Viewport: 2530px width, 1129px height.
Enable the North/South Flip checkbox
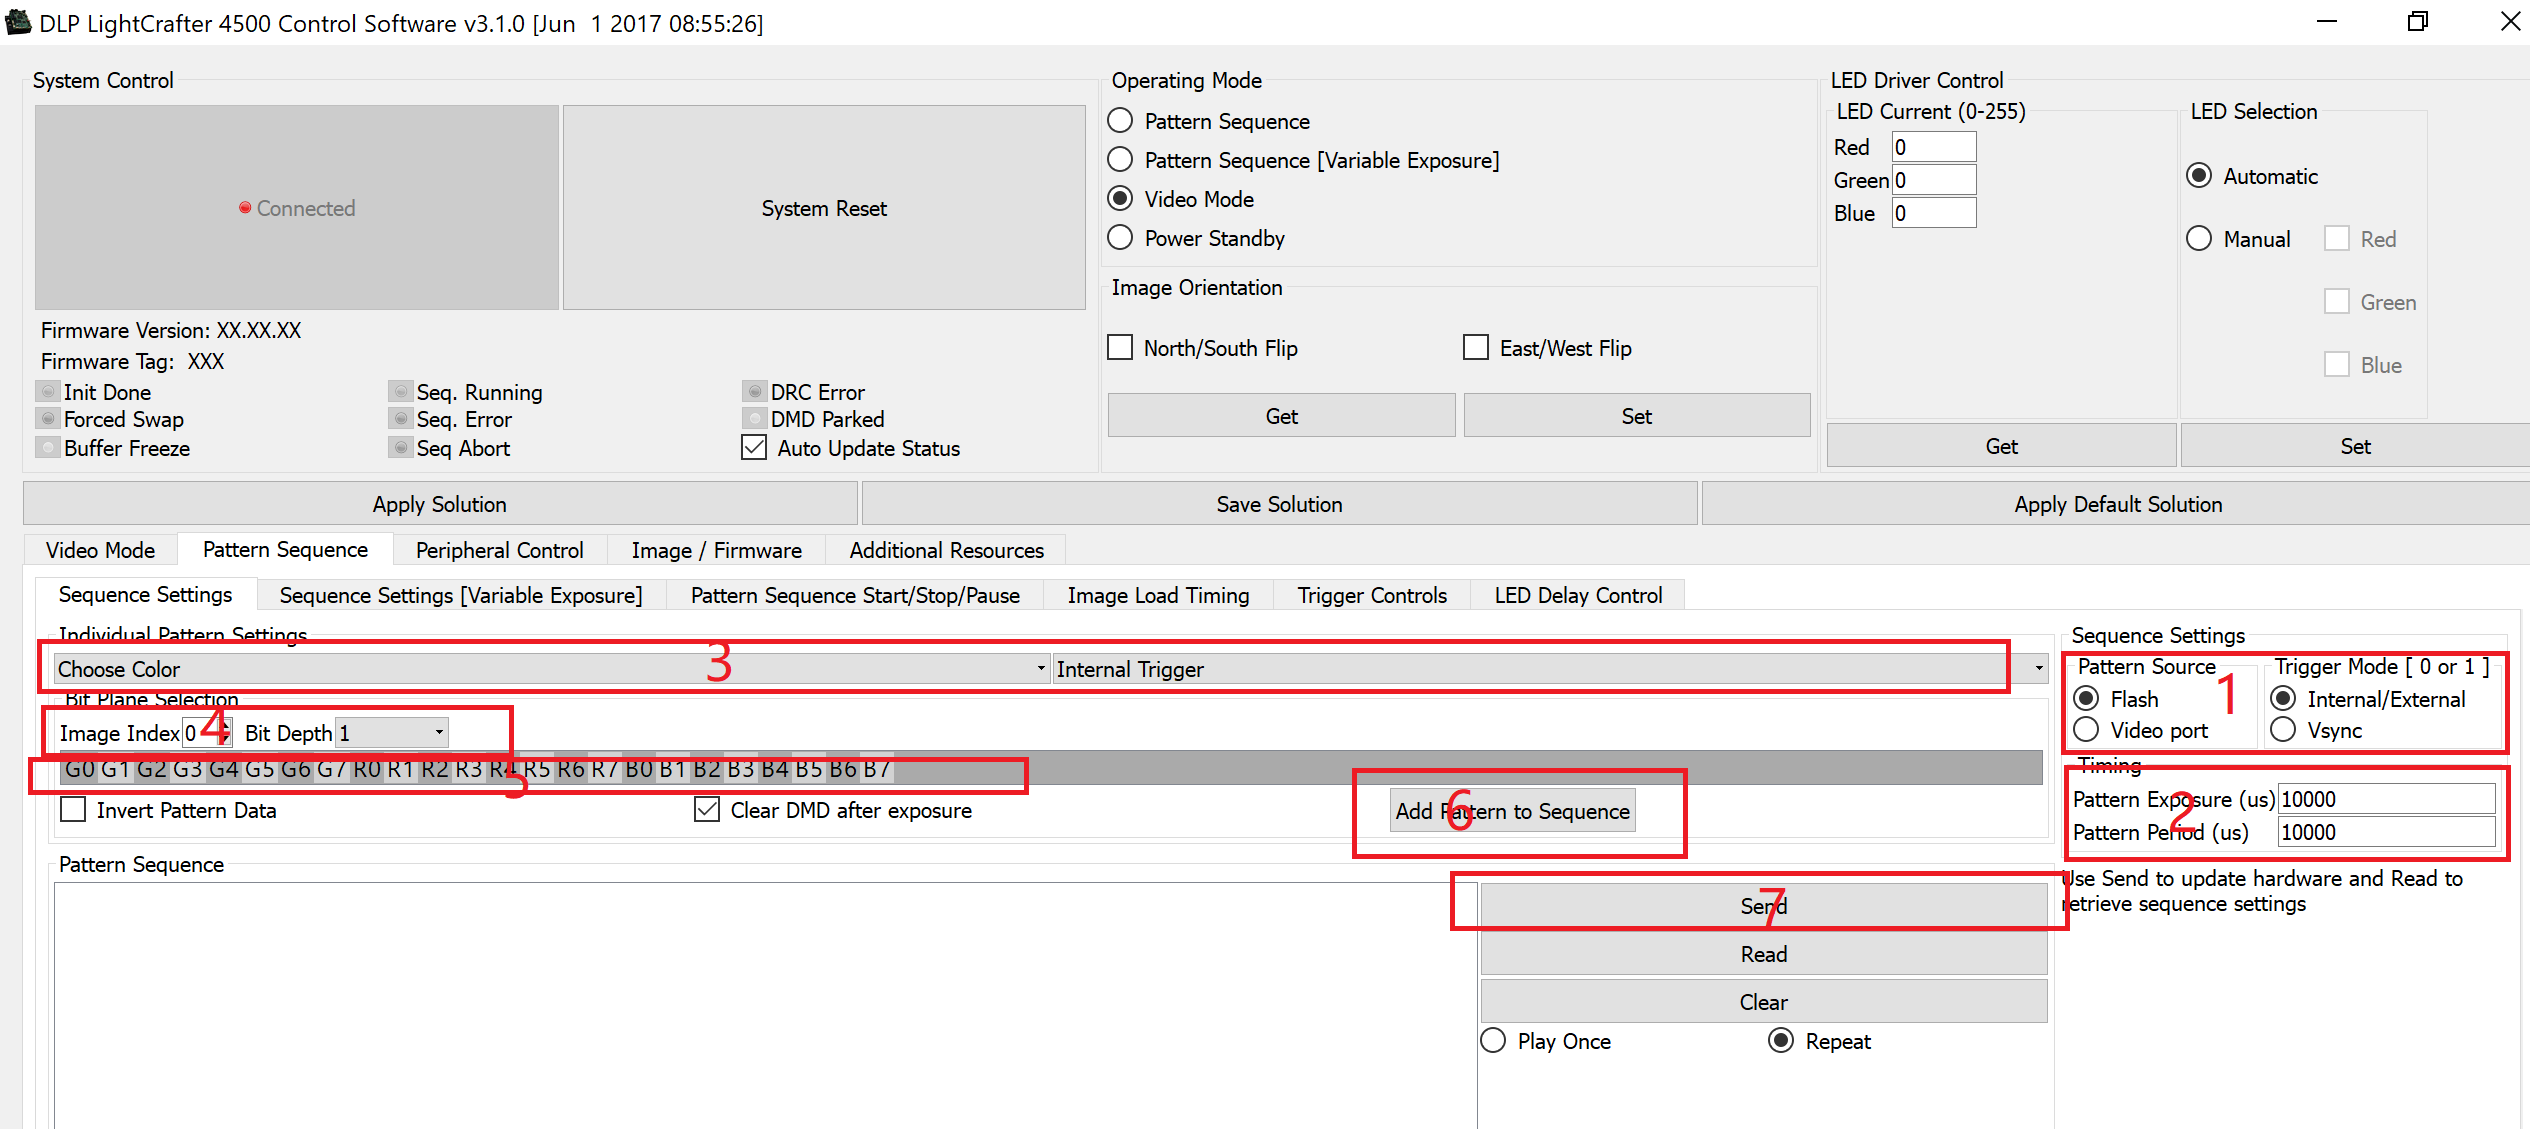pyautogui.click(x=1120, y=347)
